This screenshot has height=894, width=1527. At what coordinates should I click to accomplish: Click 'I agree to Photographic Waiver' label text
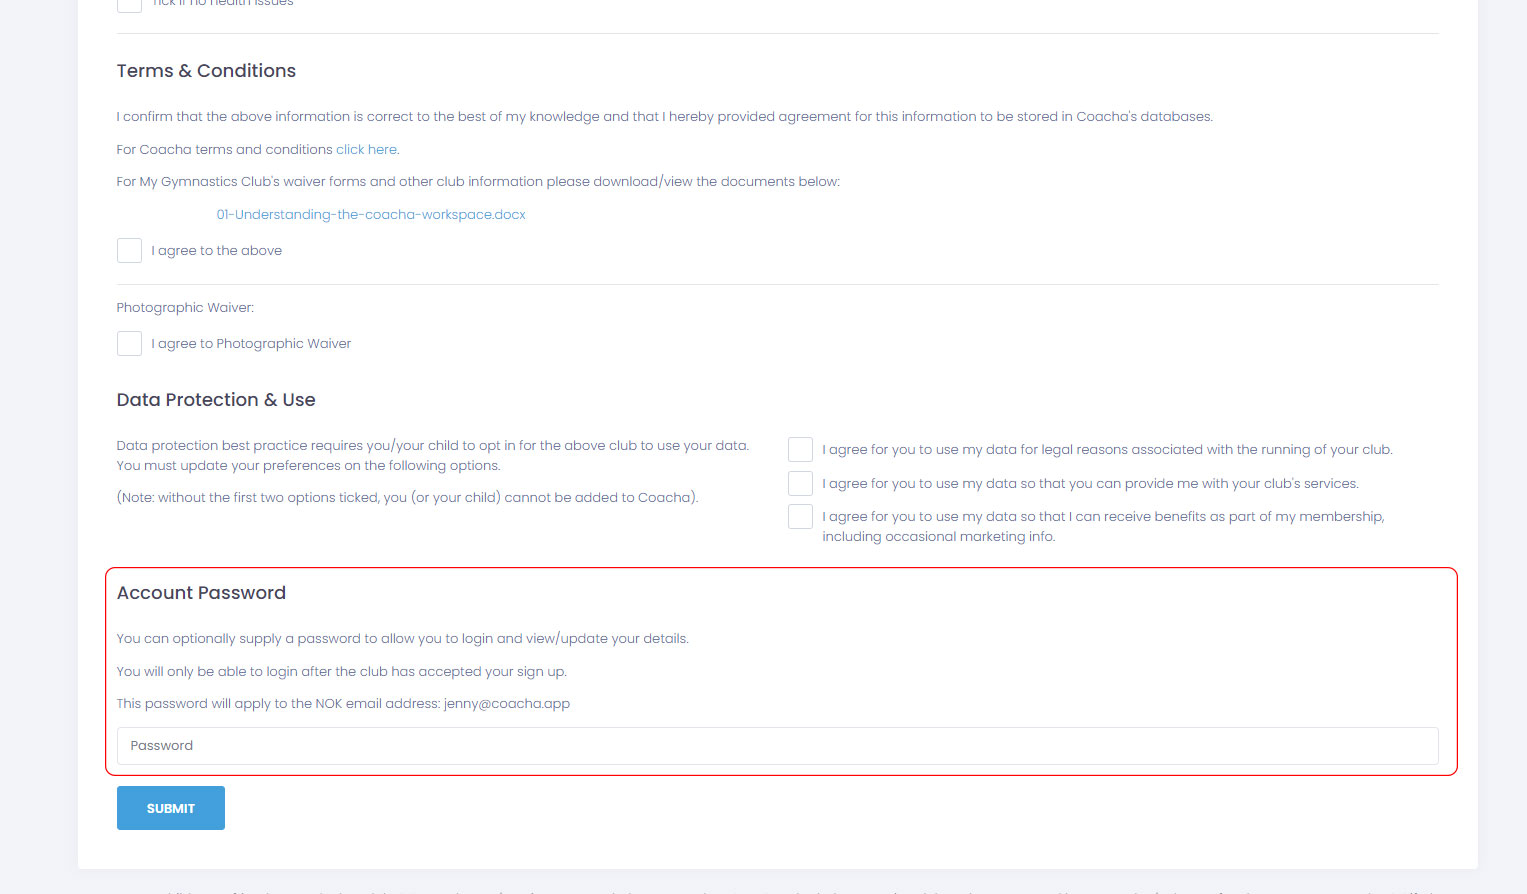click(x=251, y=343)
